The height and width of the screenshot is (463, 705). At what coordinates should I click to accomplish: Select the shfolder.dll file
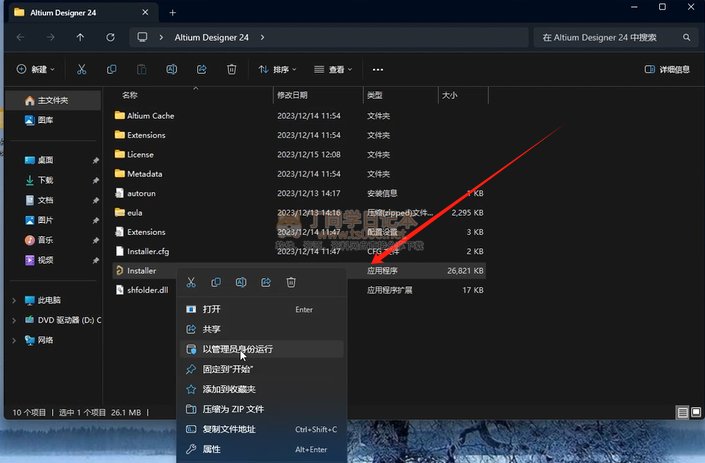click(148, 290)
